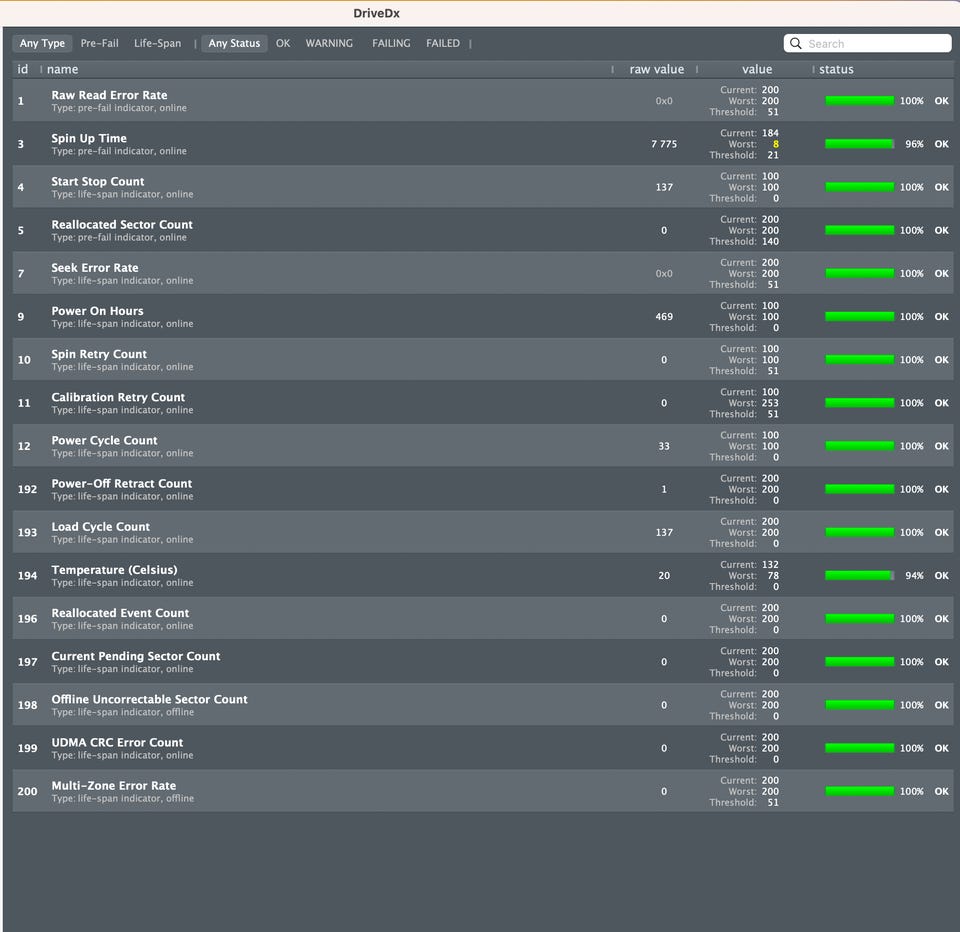960x932 pixels.
Task: Click the Spin Up Time health bar
Action: [860, 144]
